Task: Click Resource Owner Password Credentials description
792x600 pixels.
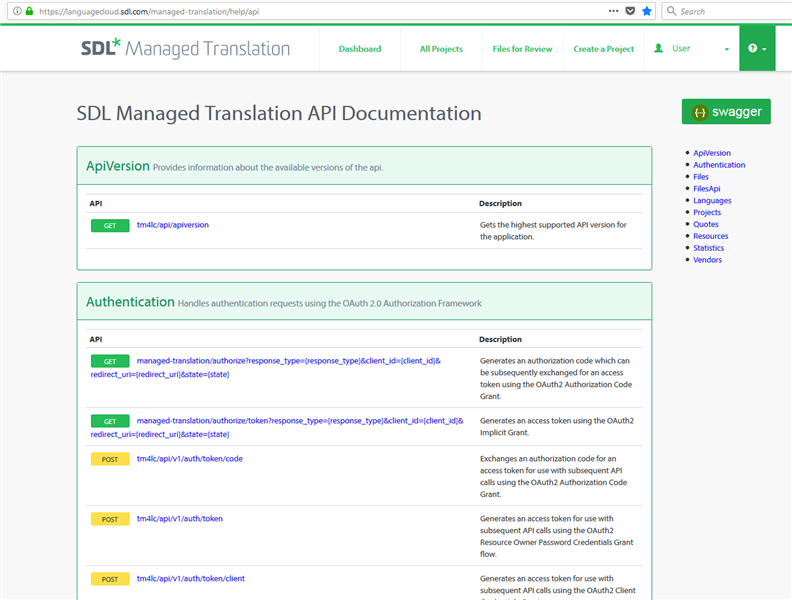Action: [x=556, y=536]
